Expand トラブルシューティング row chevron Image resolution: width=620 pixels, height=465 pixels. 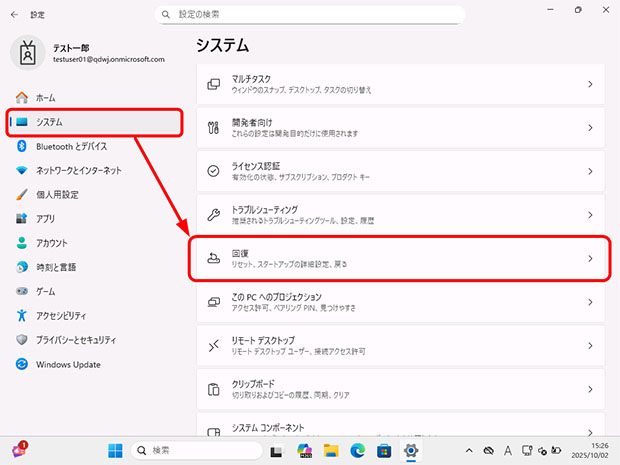(x=590, y=215)
